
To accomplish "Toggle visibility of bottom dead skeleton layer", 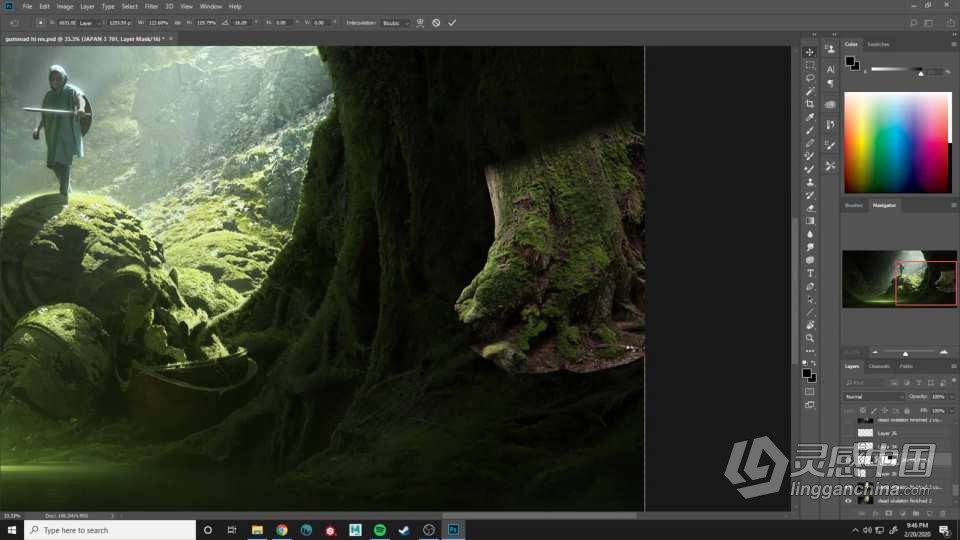I will point(848,501).
